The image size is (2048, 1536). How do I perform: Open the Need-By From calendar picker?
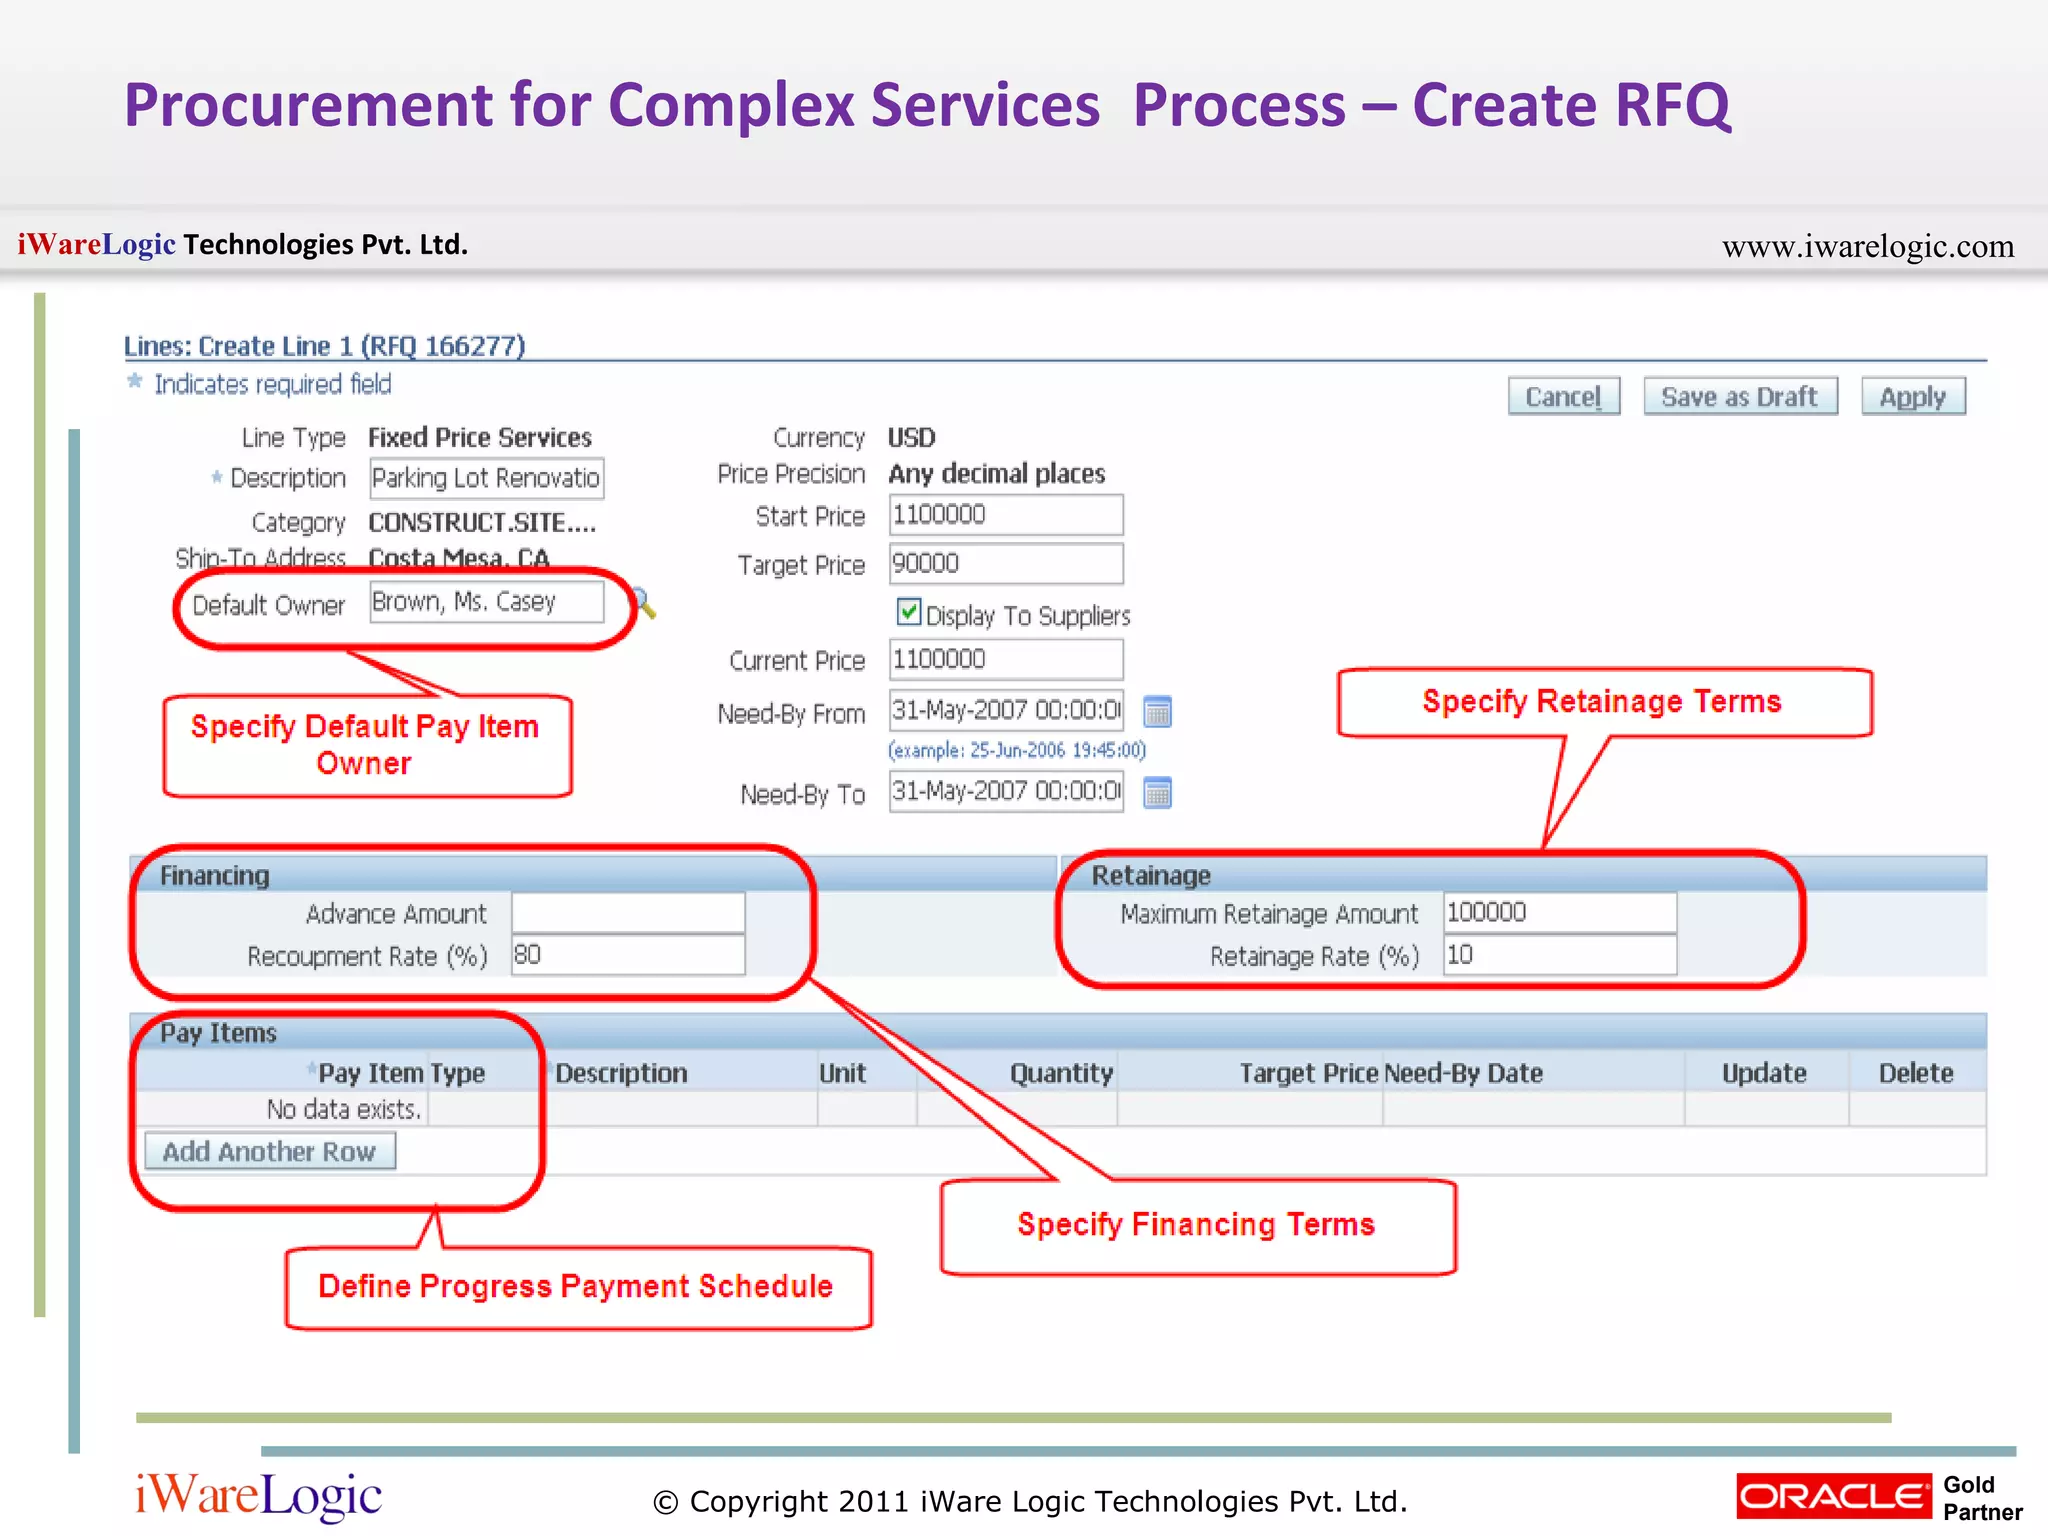point(1157,712)
